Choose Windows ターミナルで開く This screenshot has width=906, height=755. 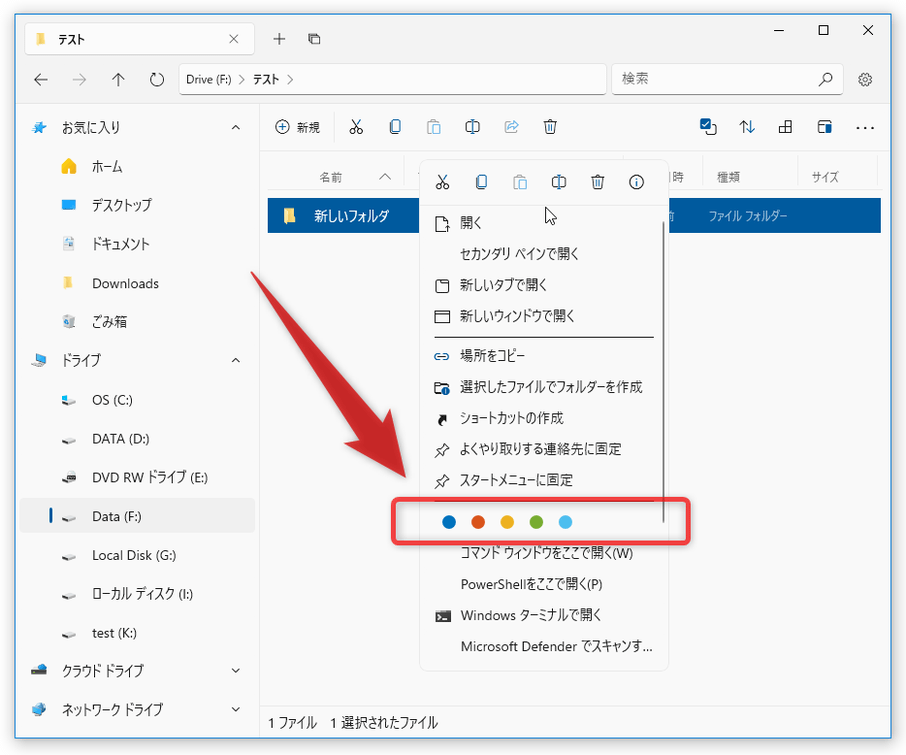545,616
